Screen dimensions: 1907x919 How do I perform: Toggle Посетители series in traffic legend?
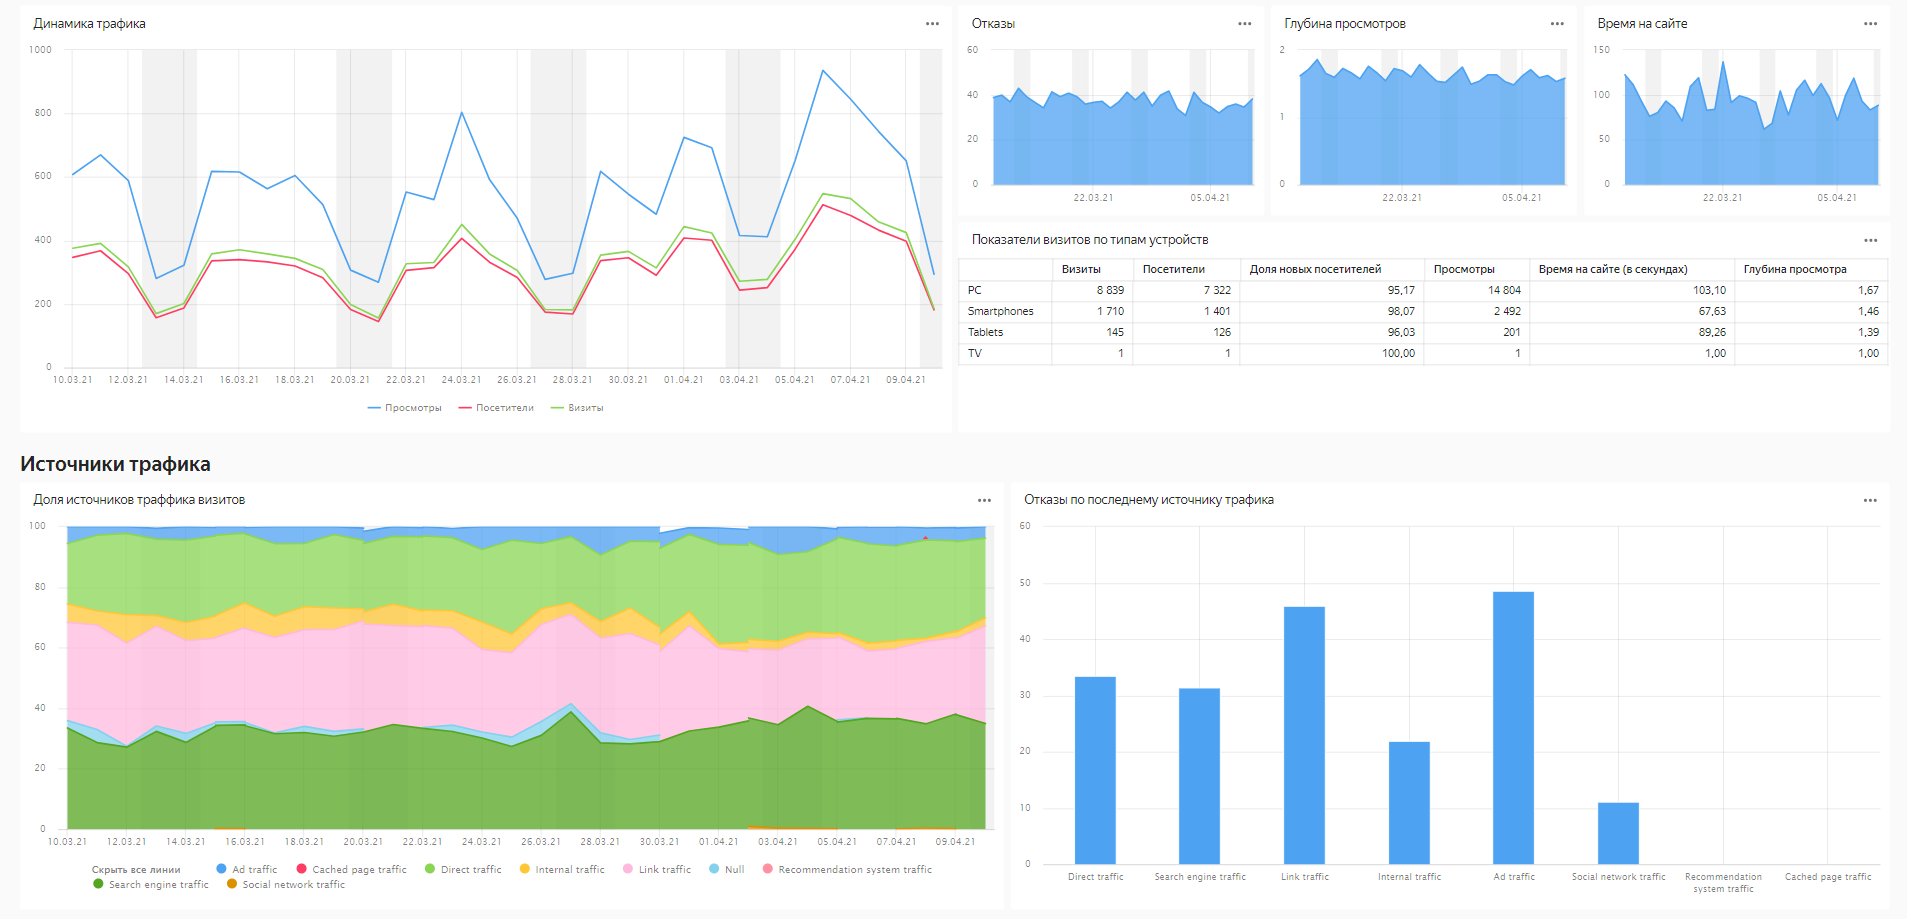pyautogui.click(x=496, y=408)
